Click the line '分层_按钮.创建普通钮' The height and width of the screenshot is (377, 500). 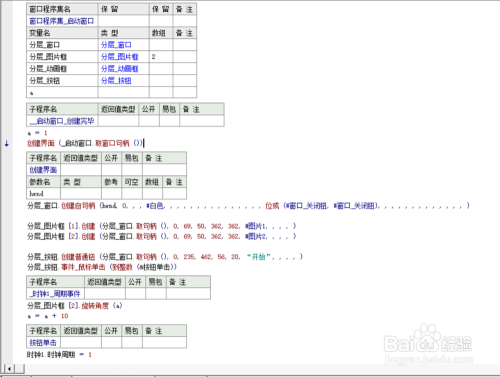pyautogui.click(x=165, y=257)
